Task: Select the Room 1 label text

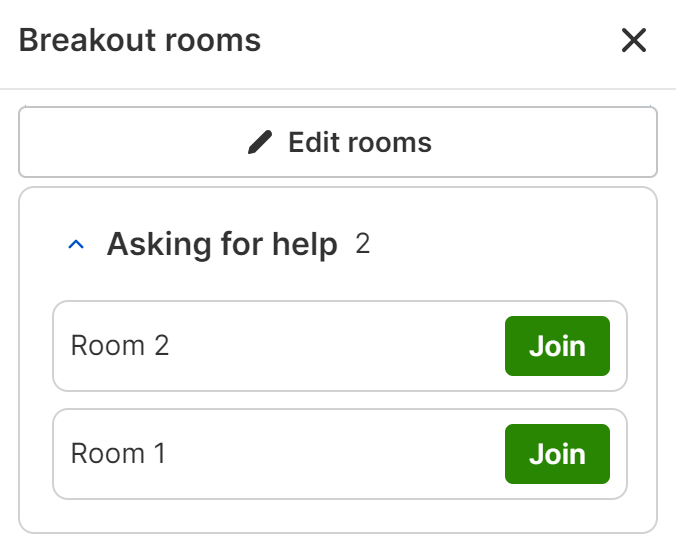Action: pyautogui.click(x=118, y=454)
